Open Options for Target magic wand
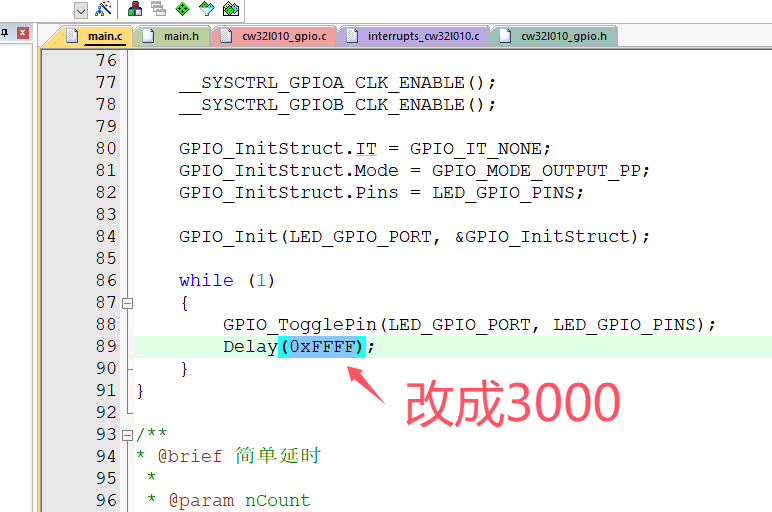Image resolution: width=772 pixels, height=512 pixels. 103,9
